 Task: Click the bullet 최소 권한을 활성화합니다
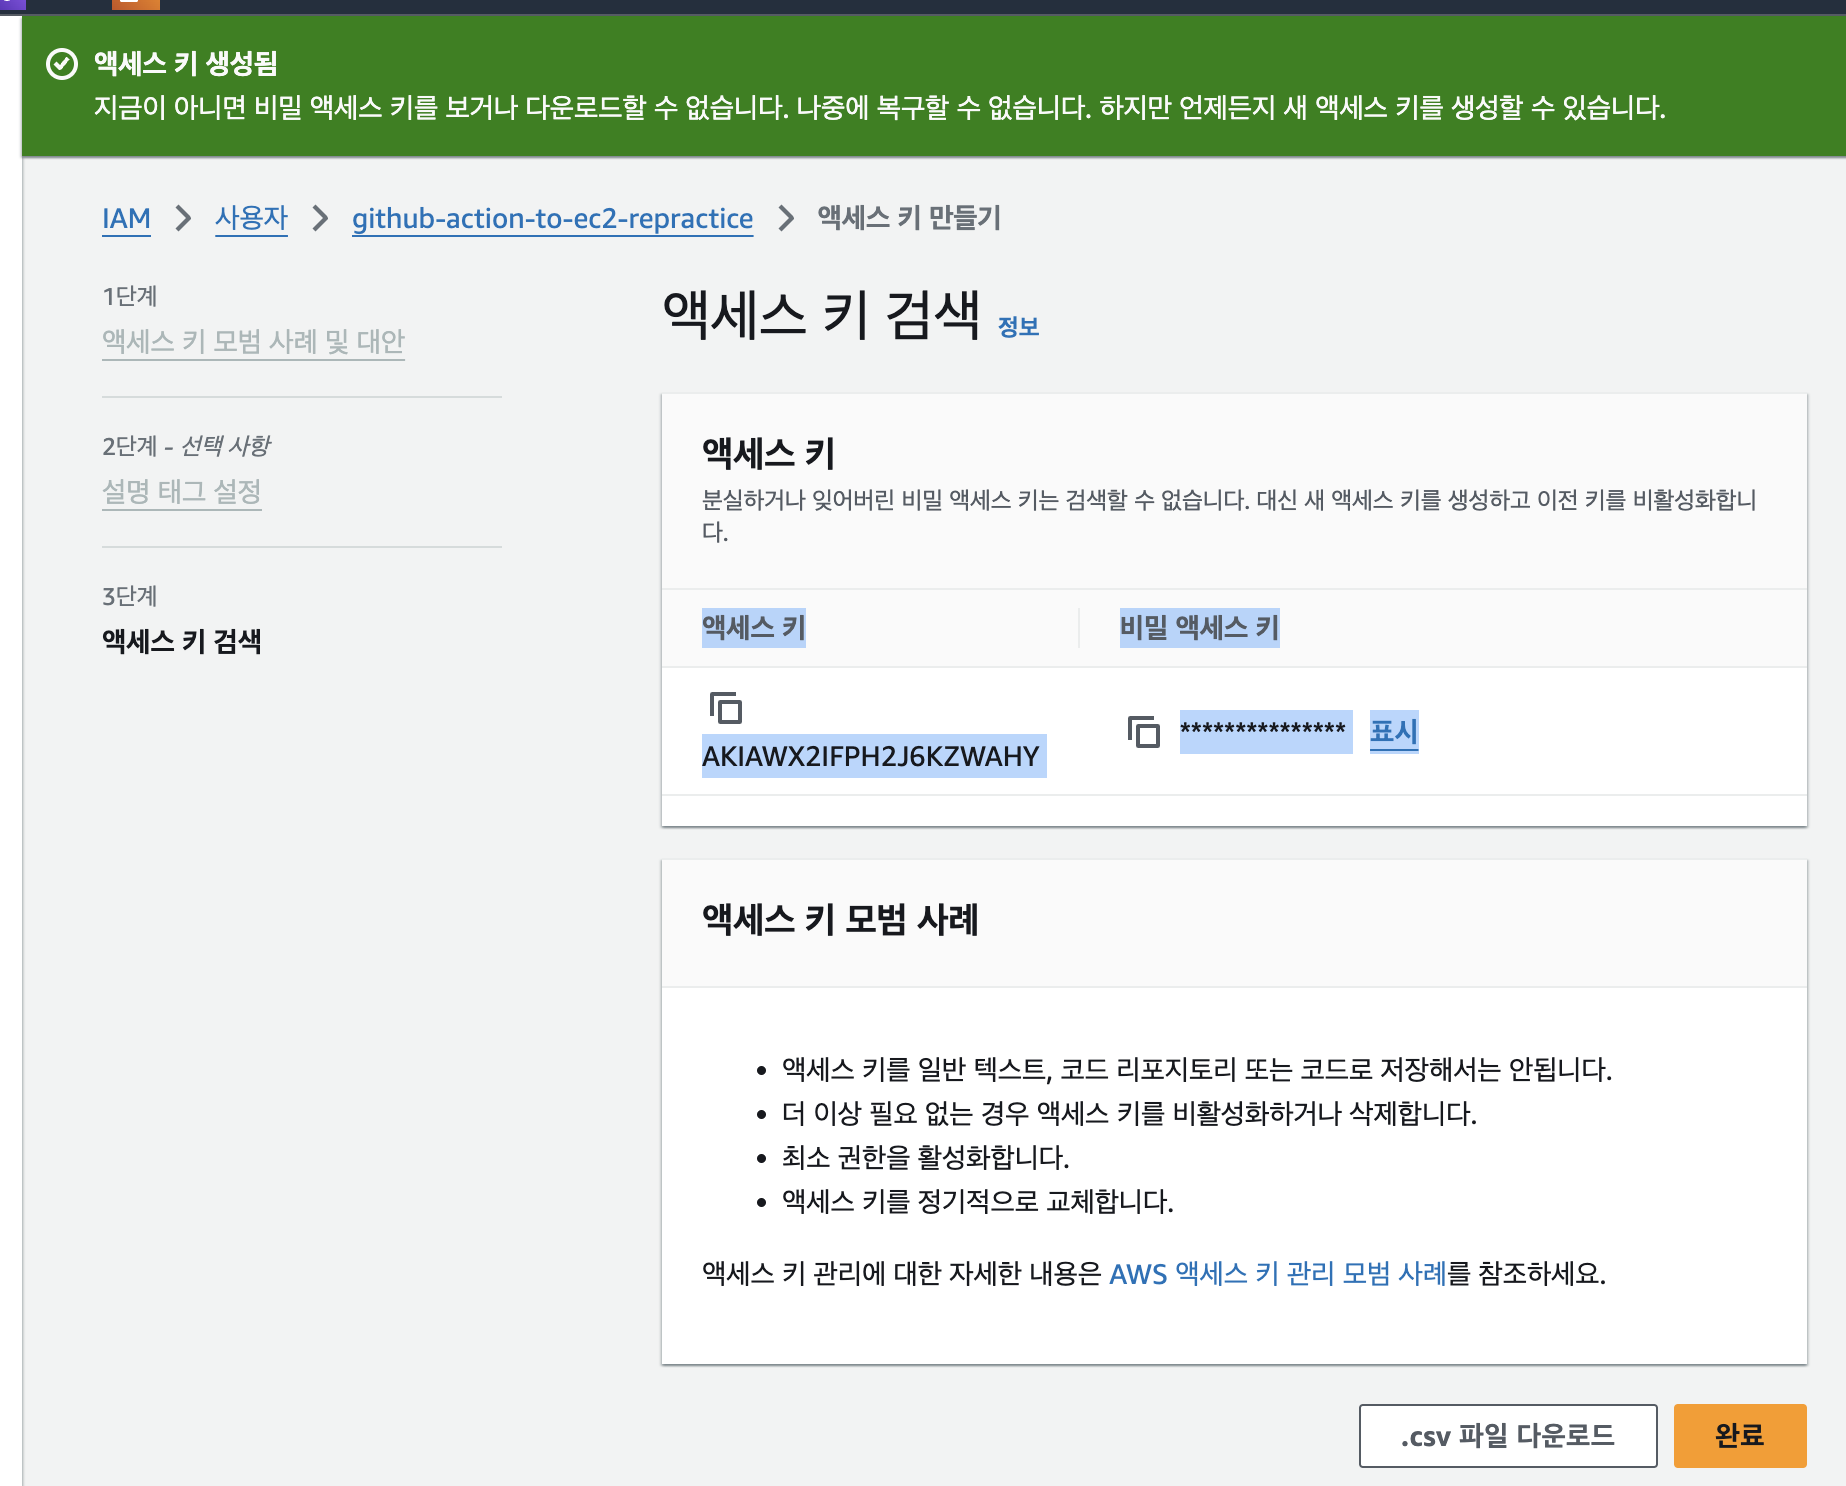click(x=926, y=1157)
